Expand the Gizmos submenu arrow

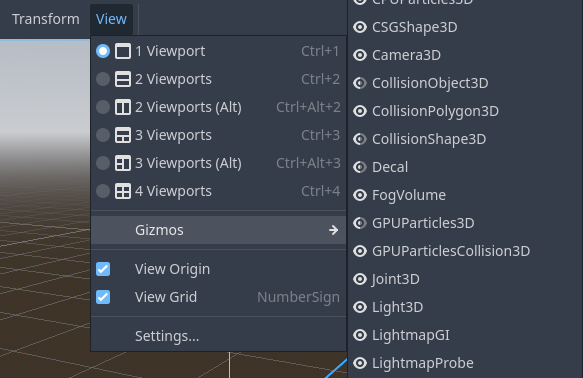tap(334, 230)
